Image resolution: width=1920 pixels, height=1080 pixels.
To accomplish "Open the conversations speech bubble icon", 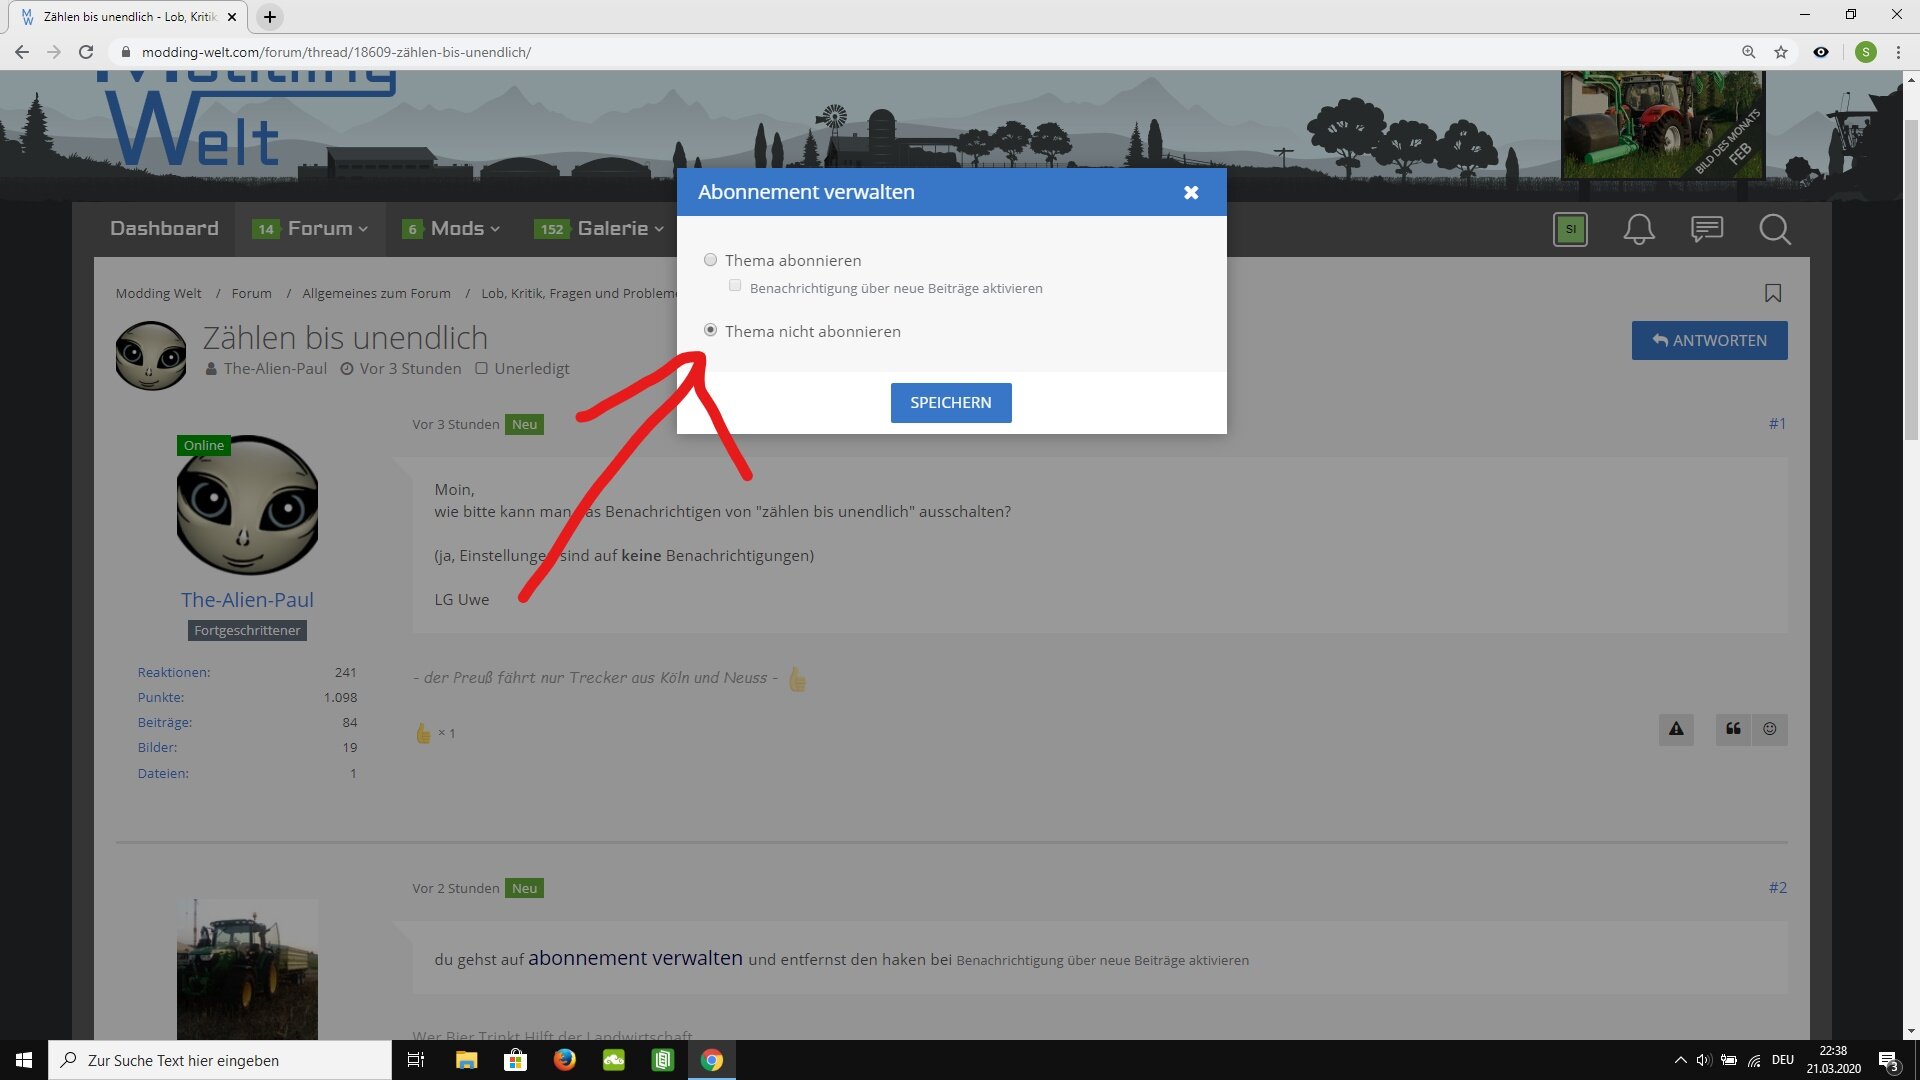I will pyautogui.click(x=1706, y=229).
